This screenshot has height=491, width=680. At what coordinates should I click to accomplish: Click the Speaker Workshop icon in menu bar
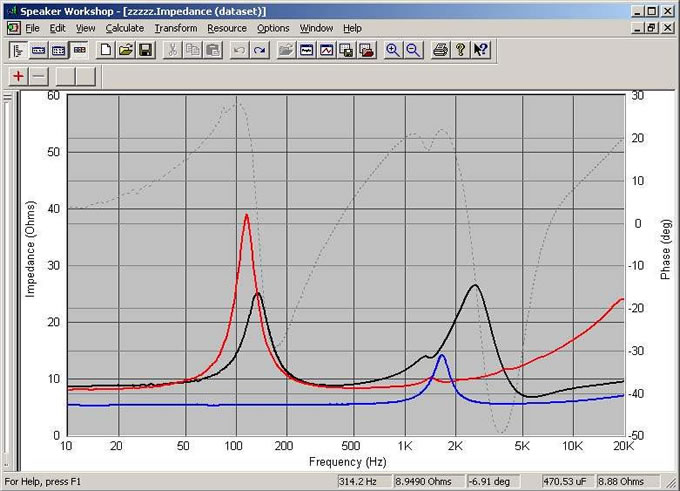tap(13, 28)
